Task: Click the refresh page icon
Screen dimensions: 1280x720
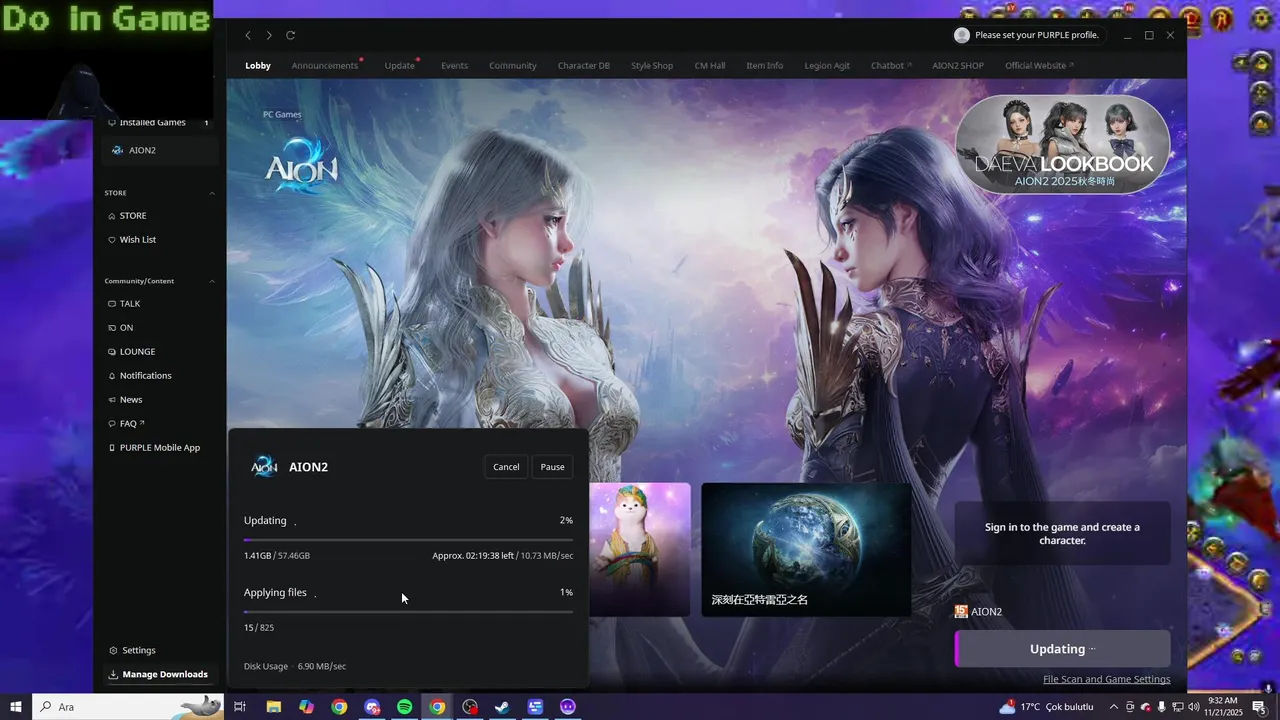Action: pos(291,35)
